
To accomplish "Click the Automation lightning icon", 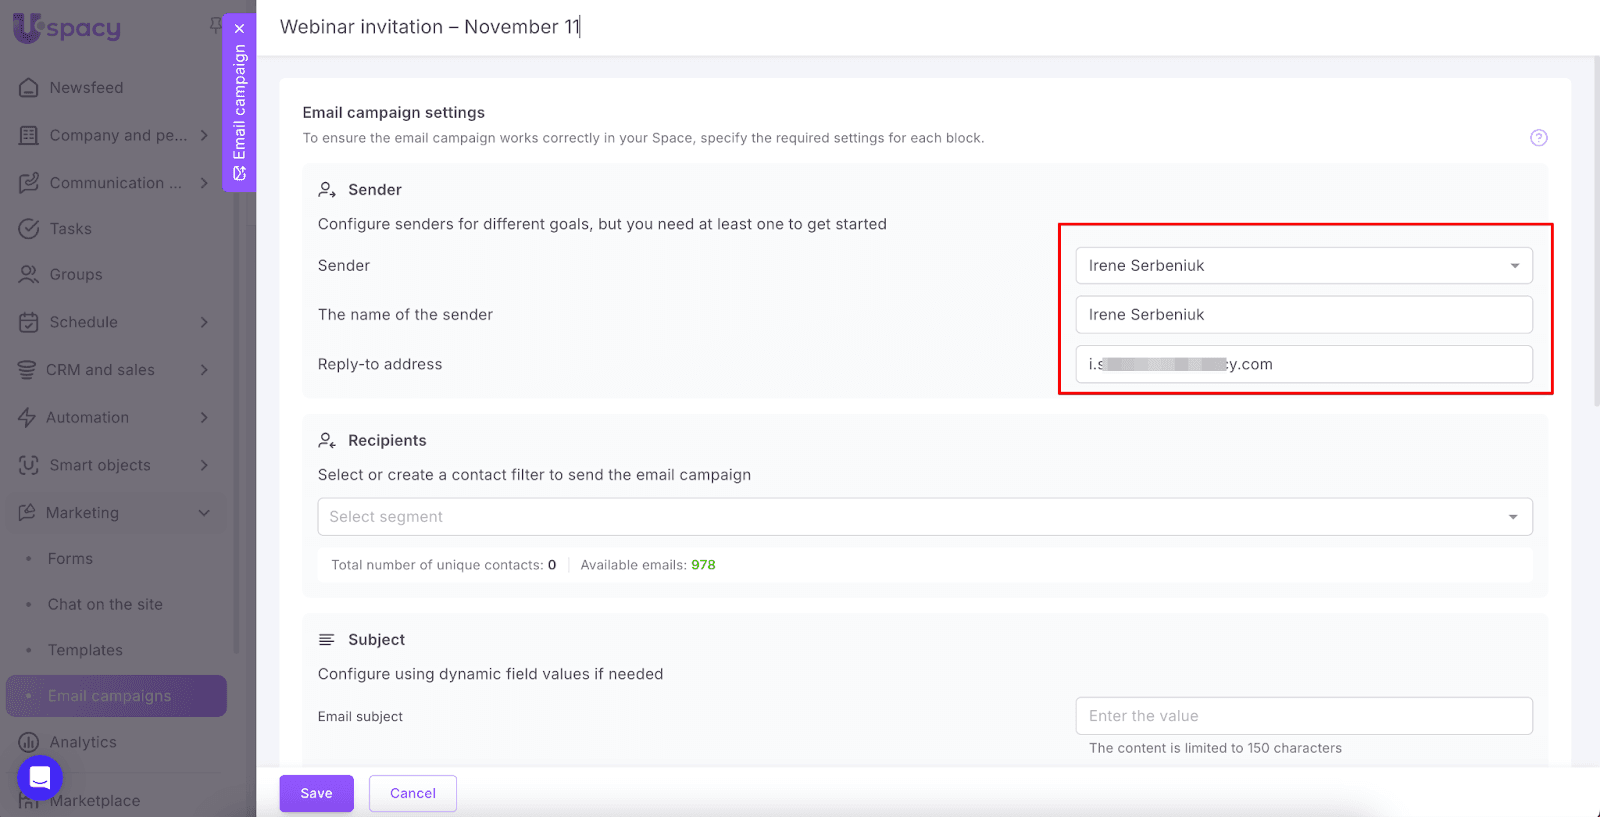I will click(27, 418).
